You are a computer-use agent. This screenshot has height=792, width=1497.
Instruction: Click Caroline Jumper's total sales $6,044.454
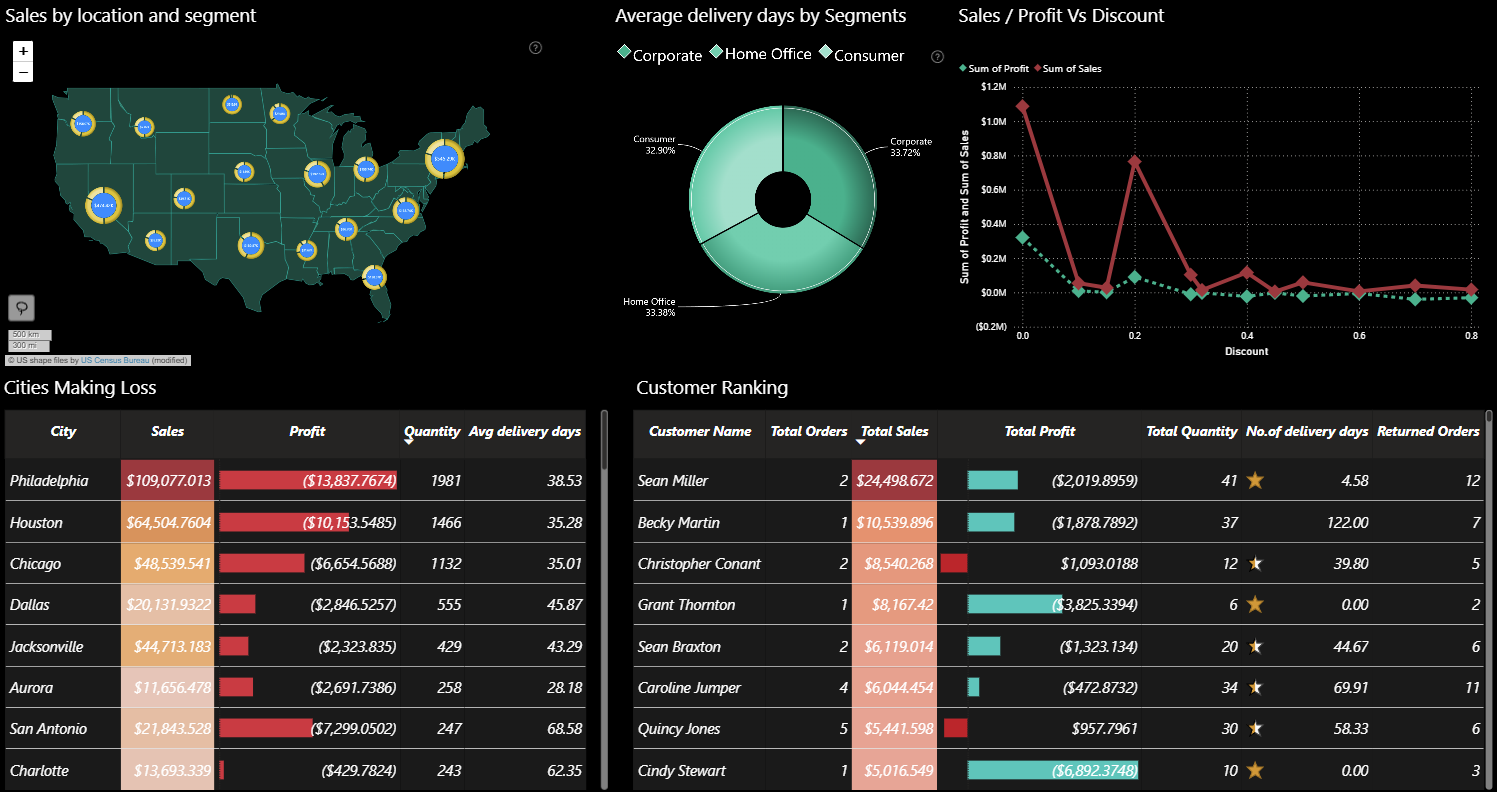click(897, 688)
